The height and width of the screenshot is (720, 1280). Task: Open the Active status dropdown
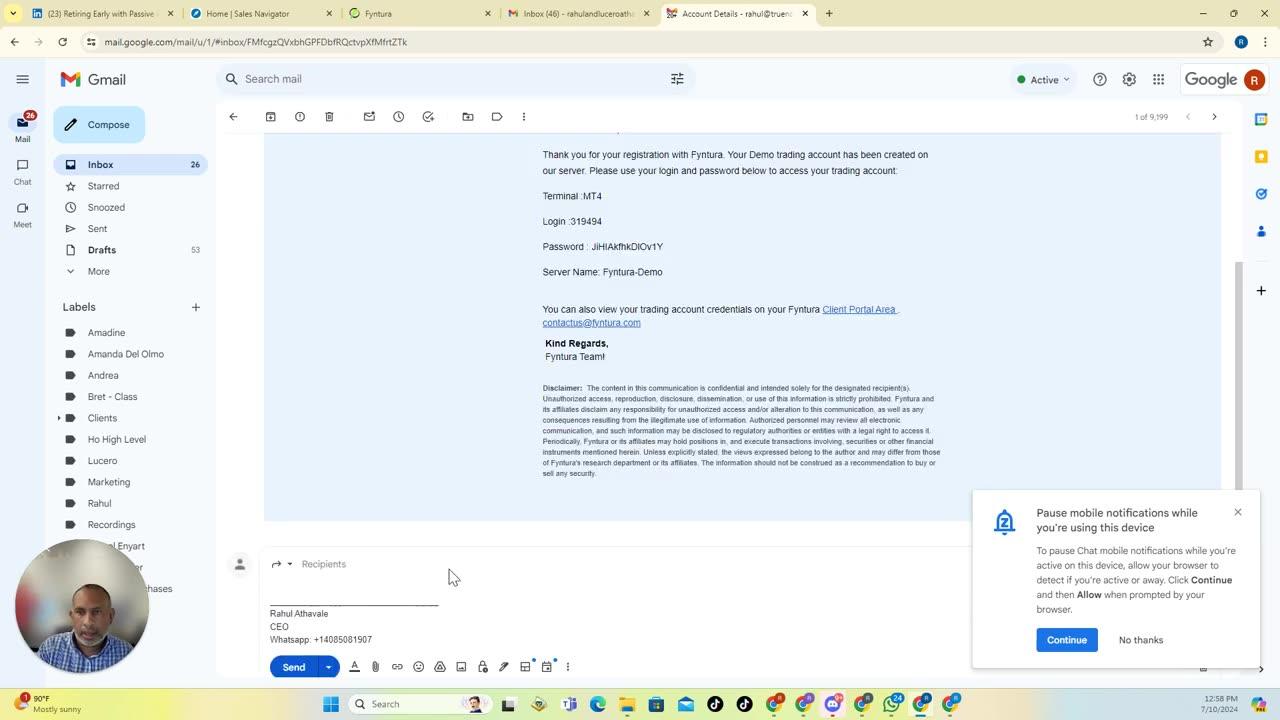(x=1043, y=79)
